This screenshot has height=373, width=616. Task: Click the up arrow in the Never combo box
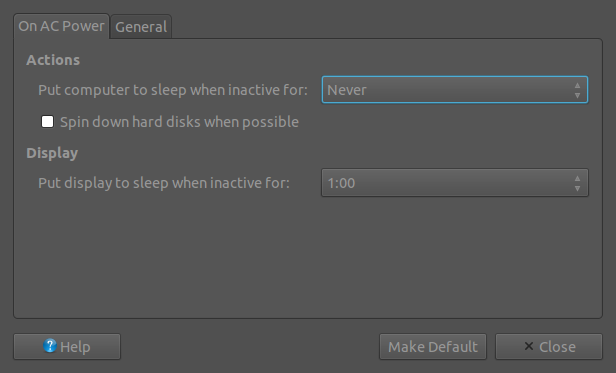[x=577, y=85]
